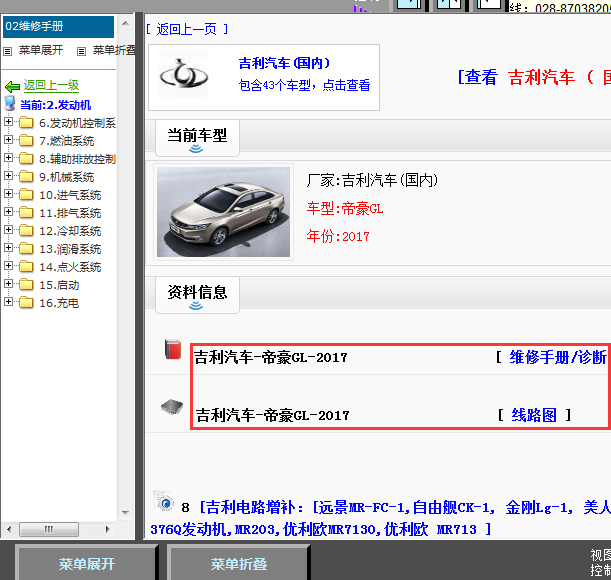
Task: Select the 资料信息 tab
Action: 197,295
